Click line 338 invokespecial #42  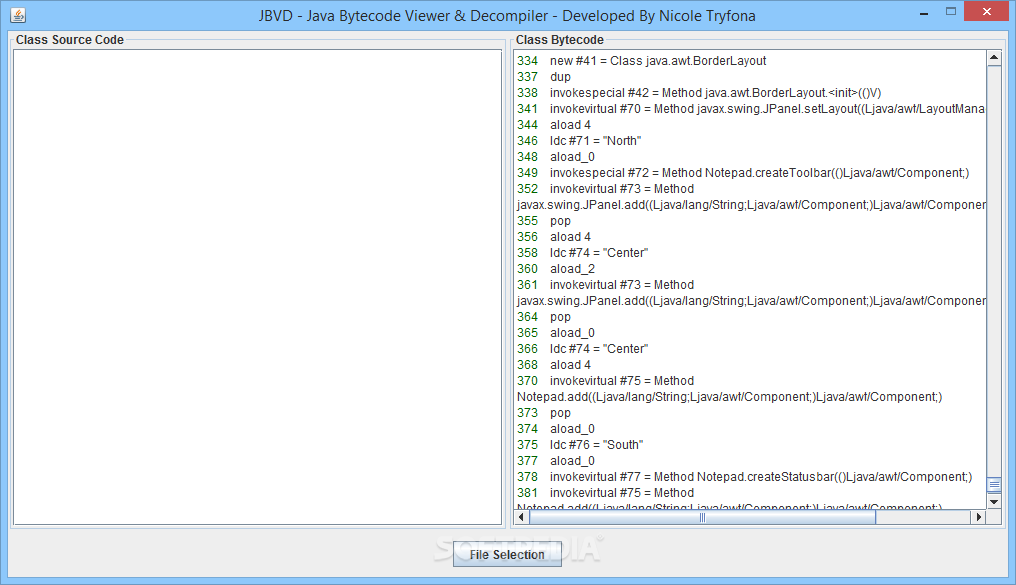(x=698, y=93)
